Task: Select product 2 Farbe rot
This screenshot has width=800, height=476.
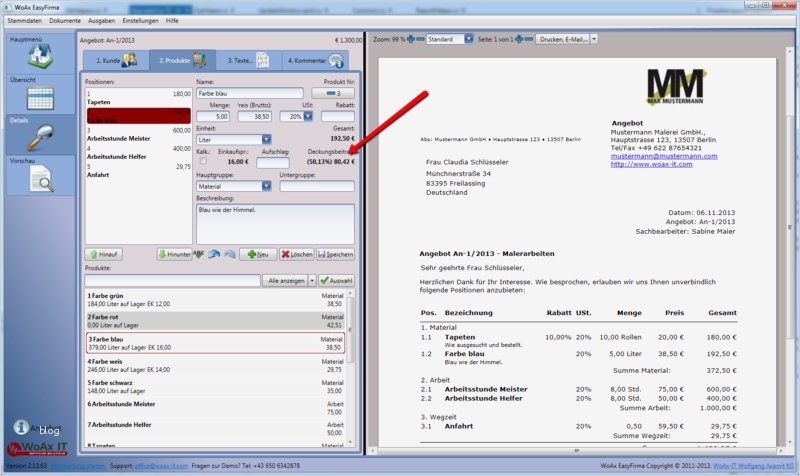Action: click(x=215, y=321)
